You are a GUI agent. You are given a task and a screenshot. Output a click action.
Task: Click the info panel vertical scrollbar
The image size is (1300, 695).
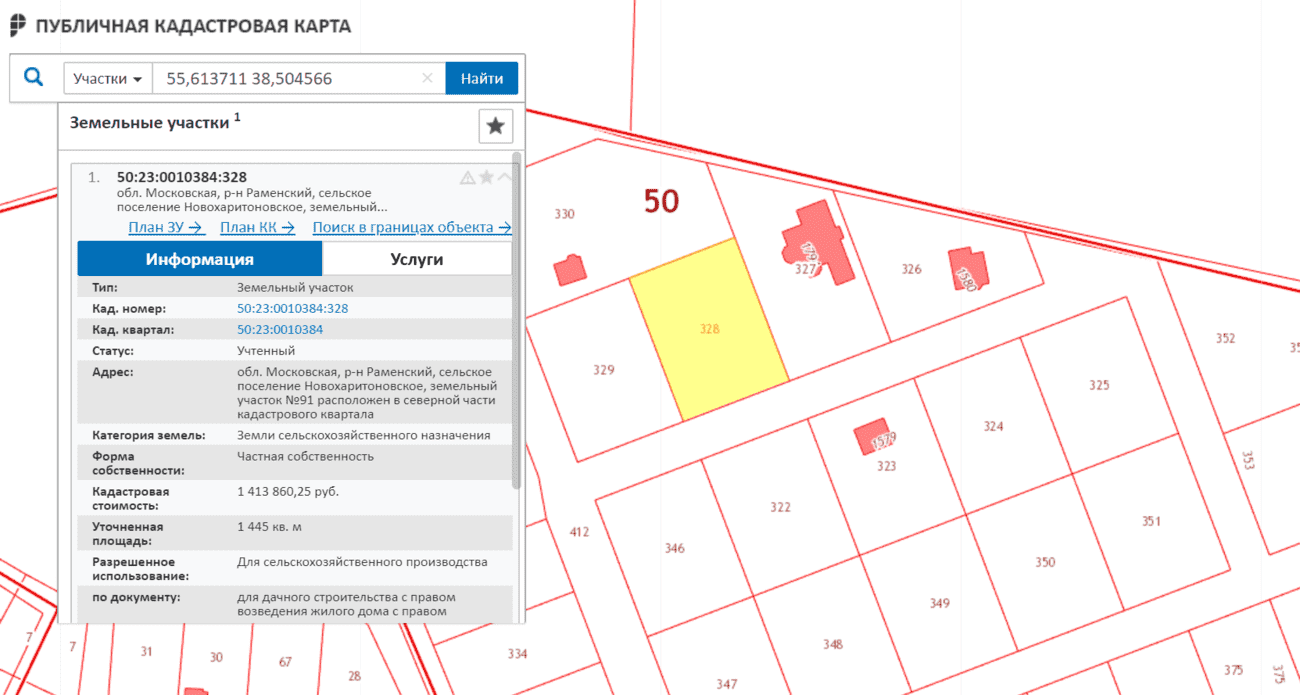[x=516, y=321]
